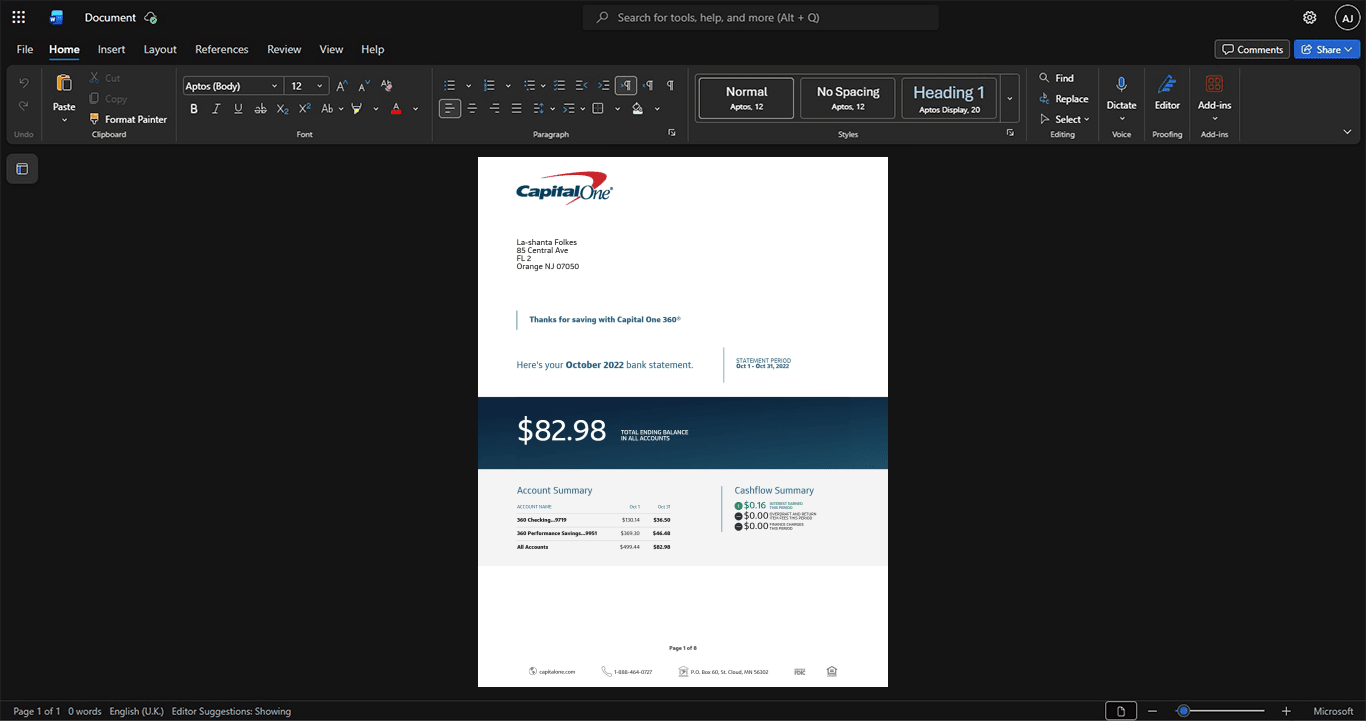Expand the Borders dropdown arrow
The width and height of the screenshot is (1366, 721).
[617, 109]
